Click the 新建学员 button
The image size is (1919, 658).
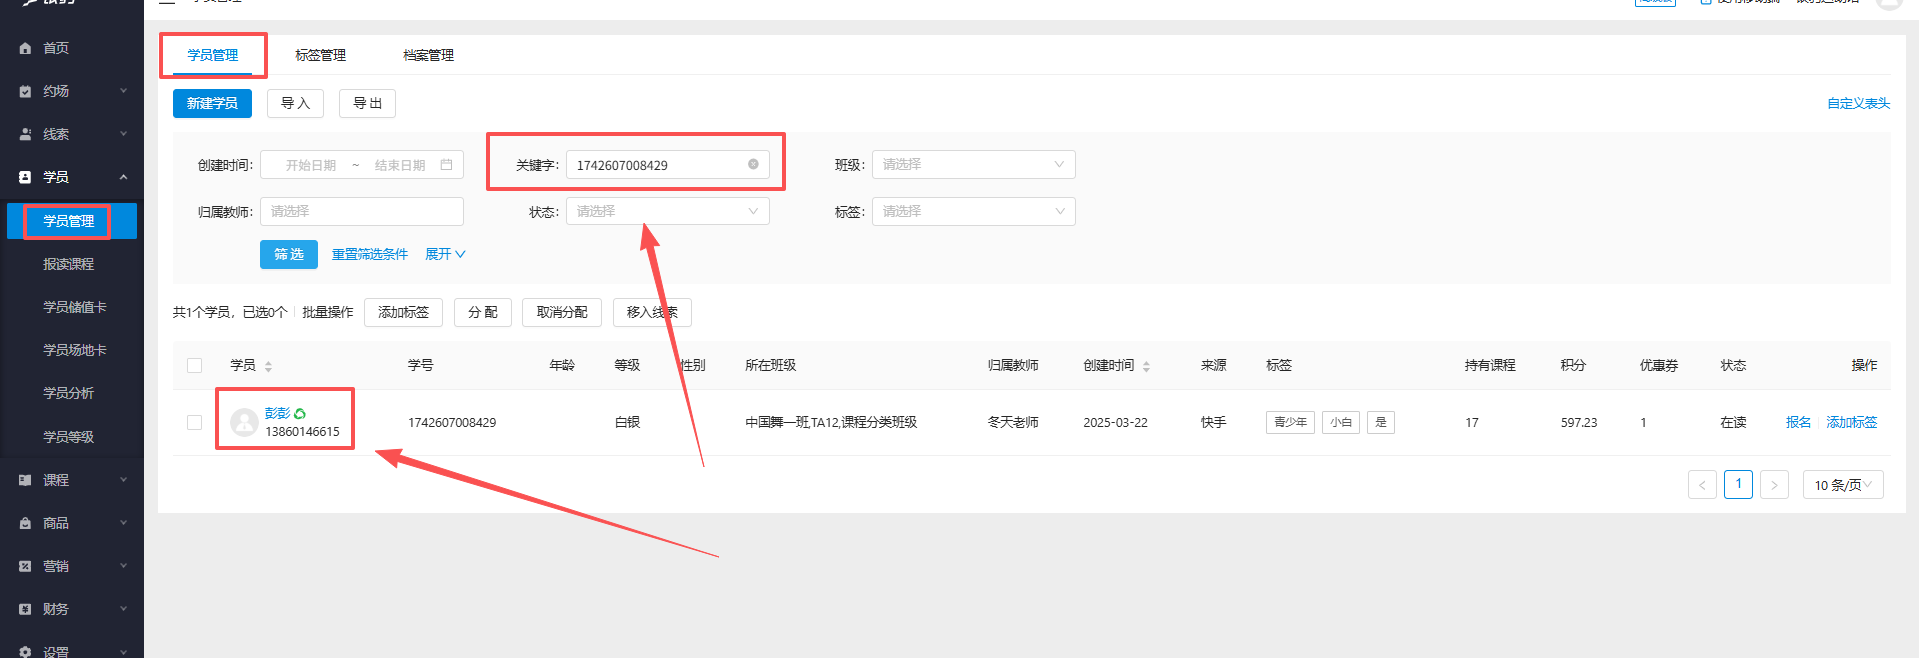212,103
